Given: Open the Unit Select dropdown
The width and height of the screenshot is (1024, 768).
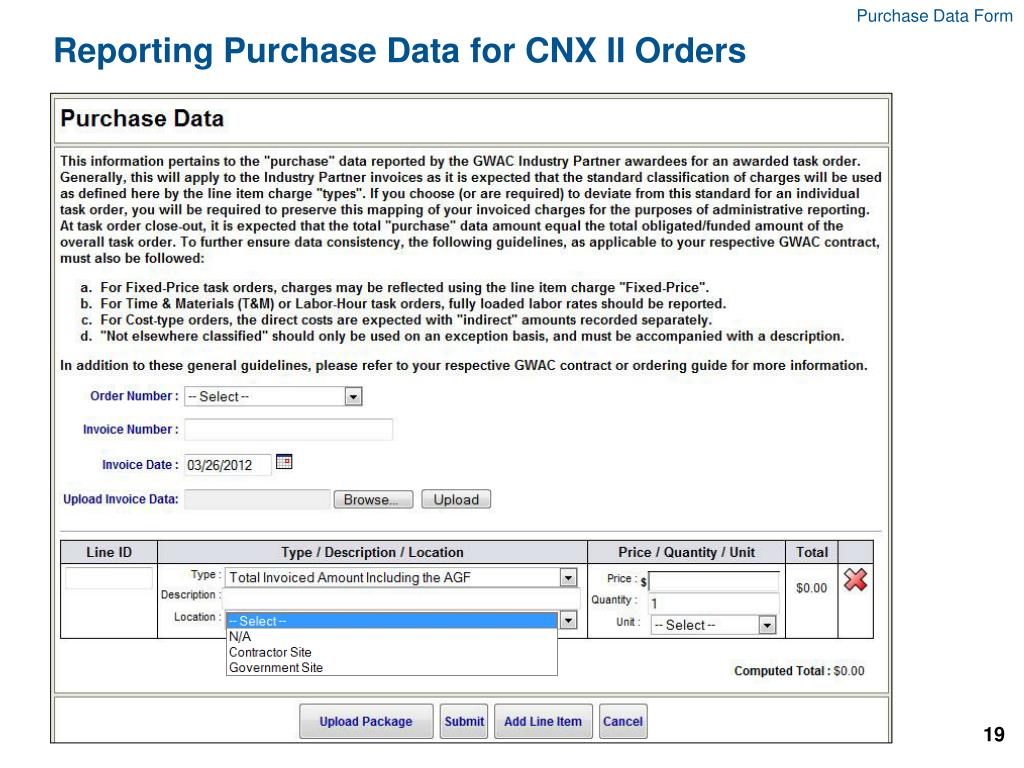Looking at the screenshot, I should pos(713,625).
